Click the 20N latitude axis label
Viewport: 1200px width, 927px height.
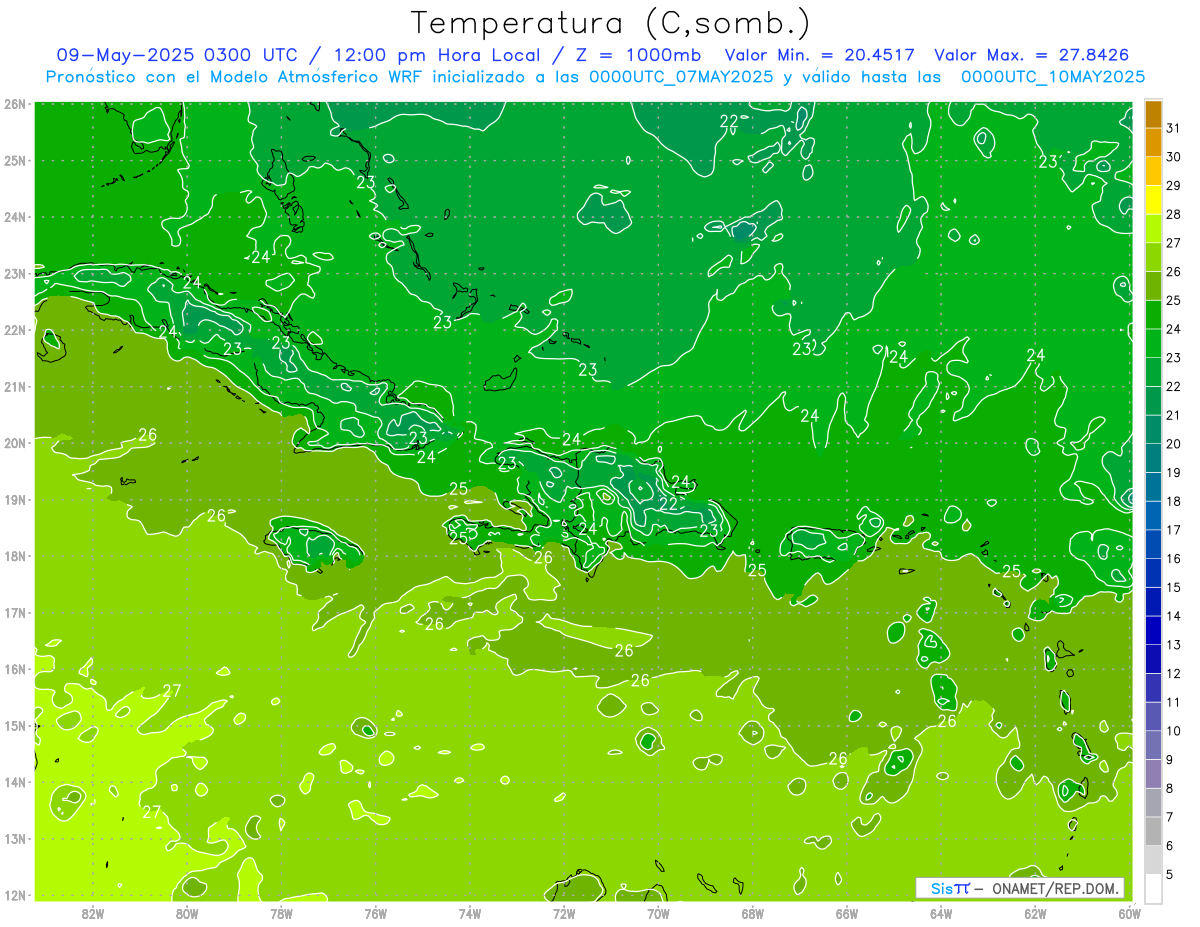(15, 443)
